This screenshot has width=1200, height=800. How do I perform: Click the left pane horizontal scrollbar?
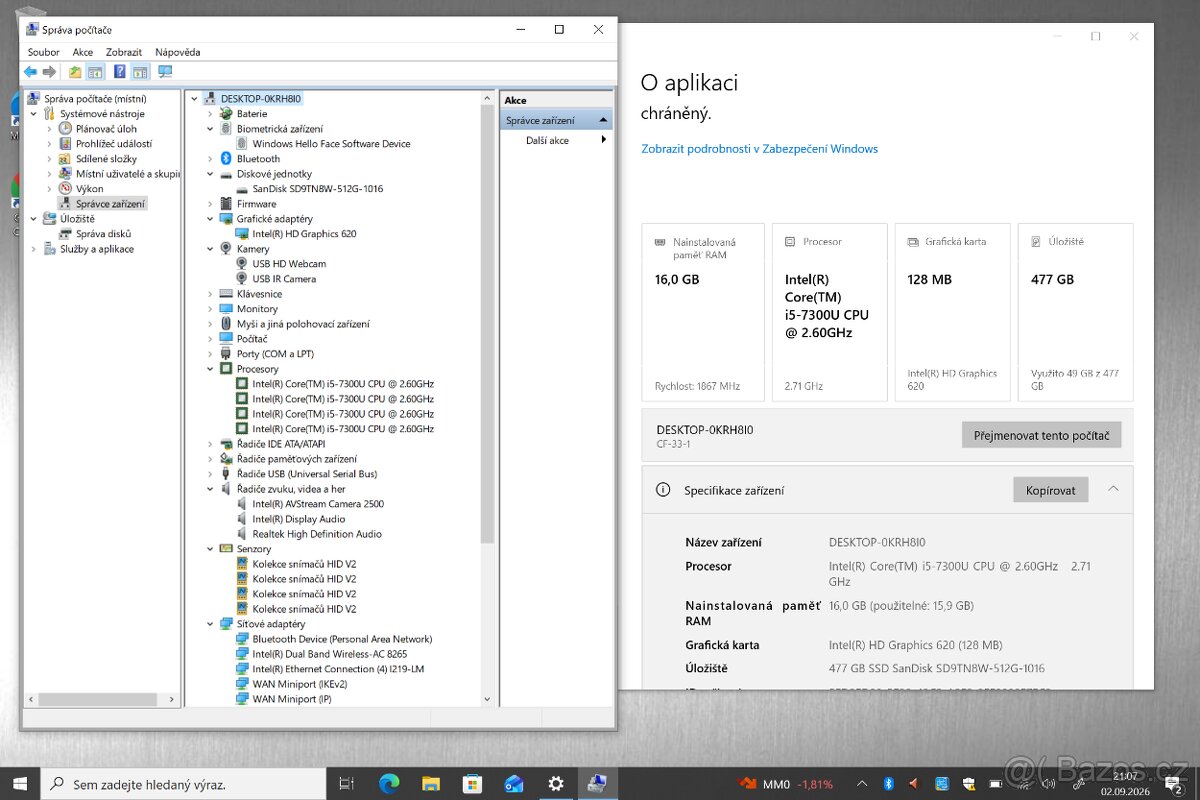(x=100, y=699)
